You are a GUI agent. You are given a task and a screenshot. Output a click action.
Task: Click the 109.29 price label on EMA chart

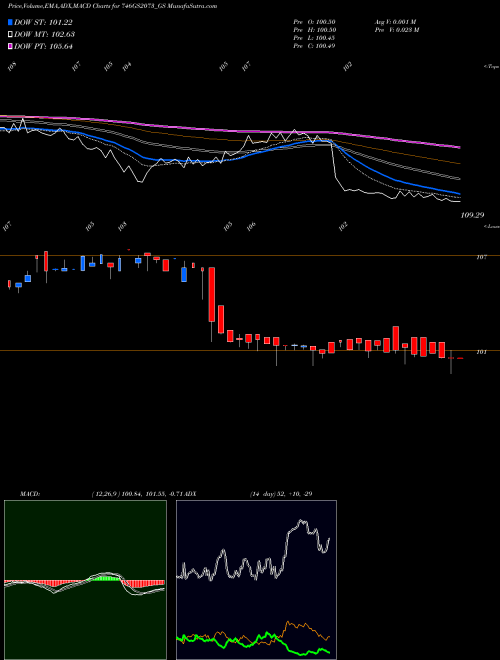472,215
